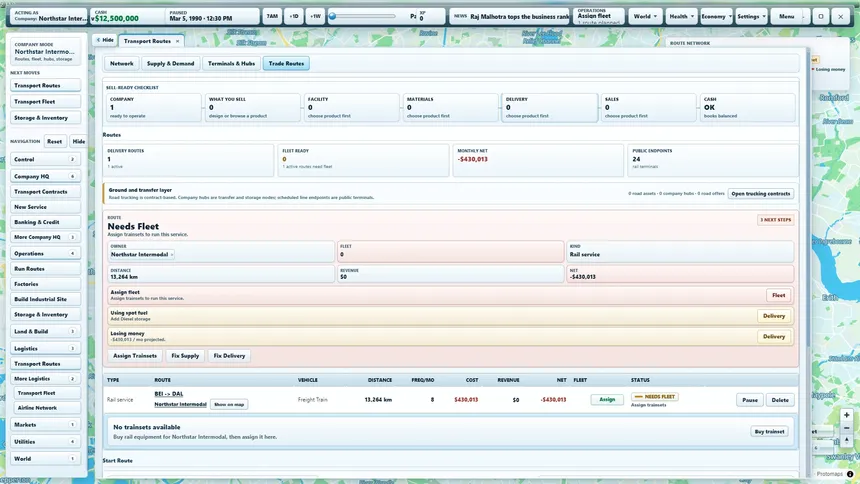Open the Menu button in top bar
The height and width of the screenshot is (484, 860).
click(787, 16)
